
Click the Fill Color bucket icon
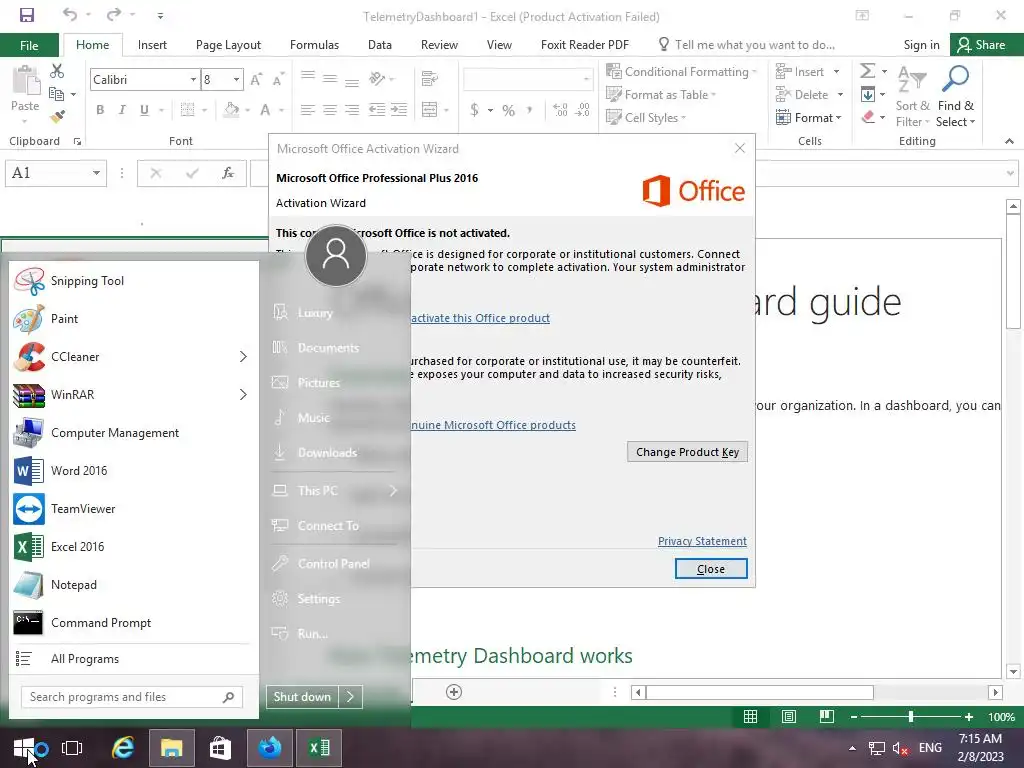(231, 110)
